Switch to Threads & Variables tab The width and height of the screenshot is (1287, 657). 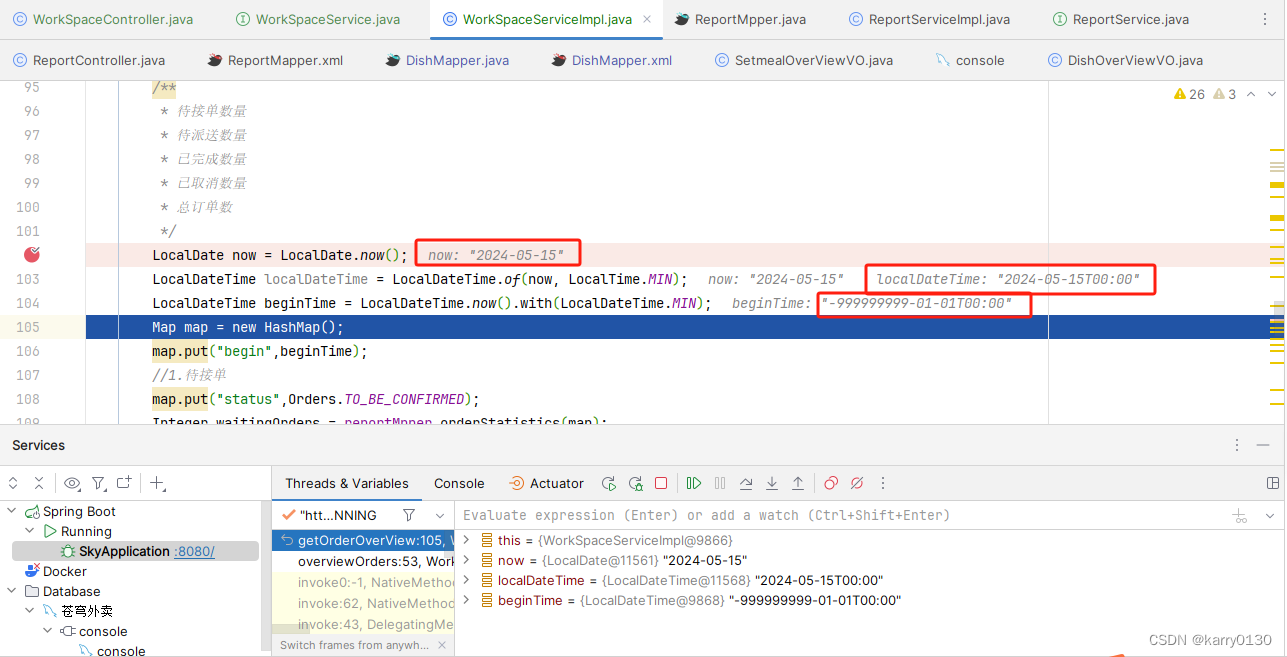coord(346,483)
